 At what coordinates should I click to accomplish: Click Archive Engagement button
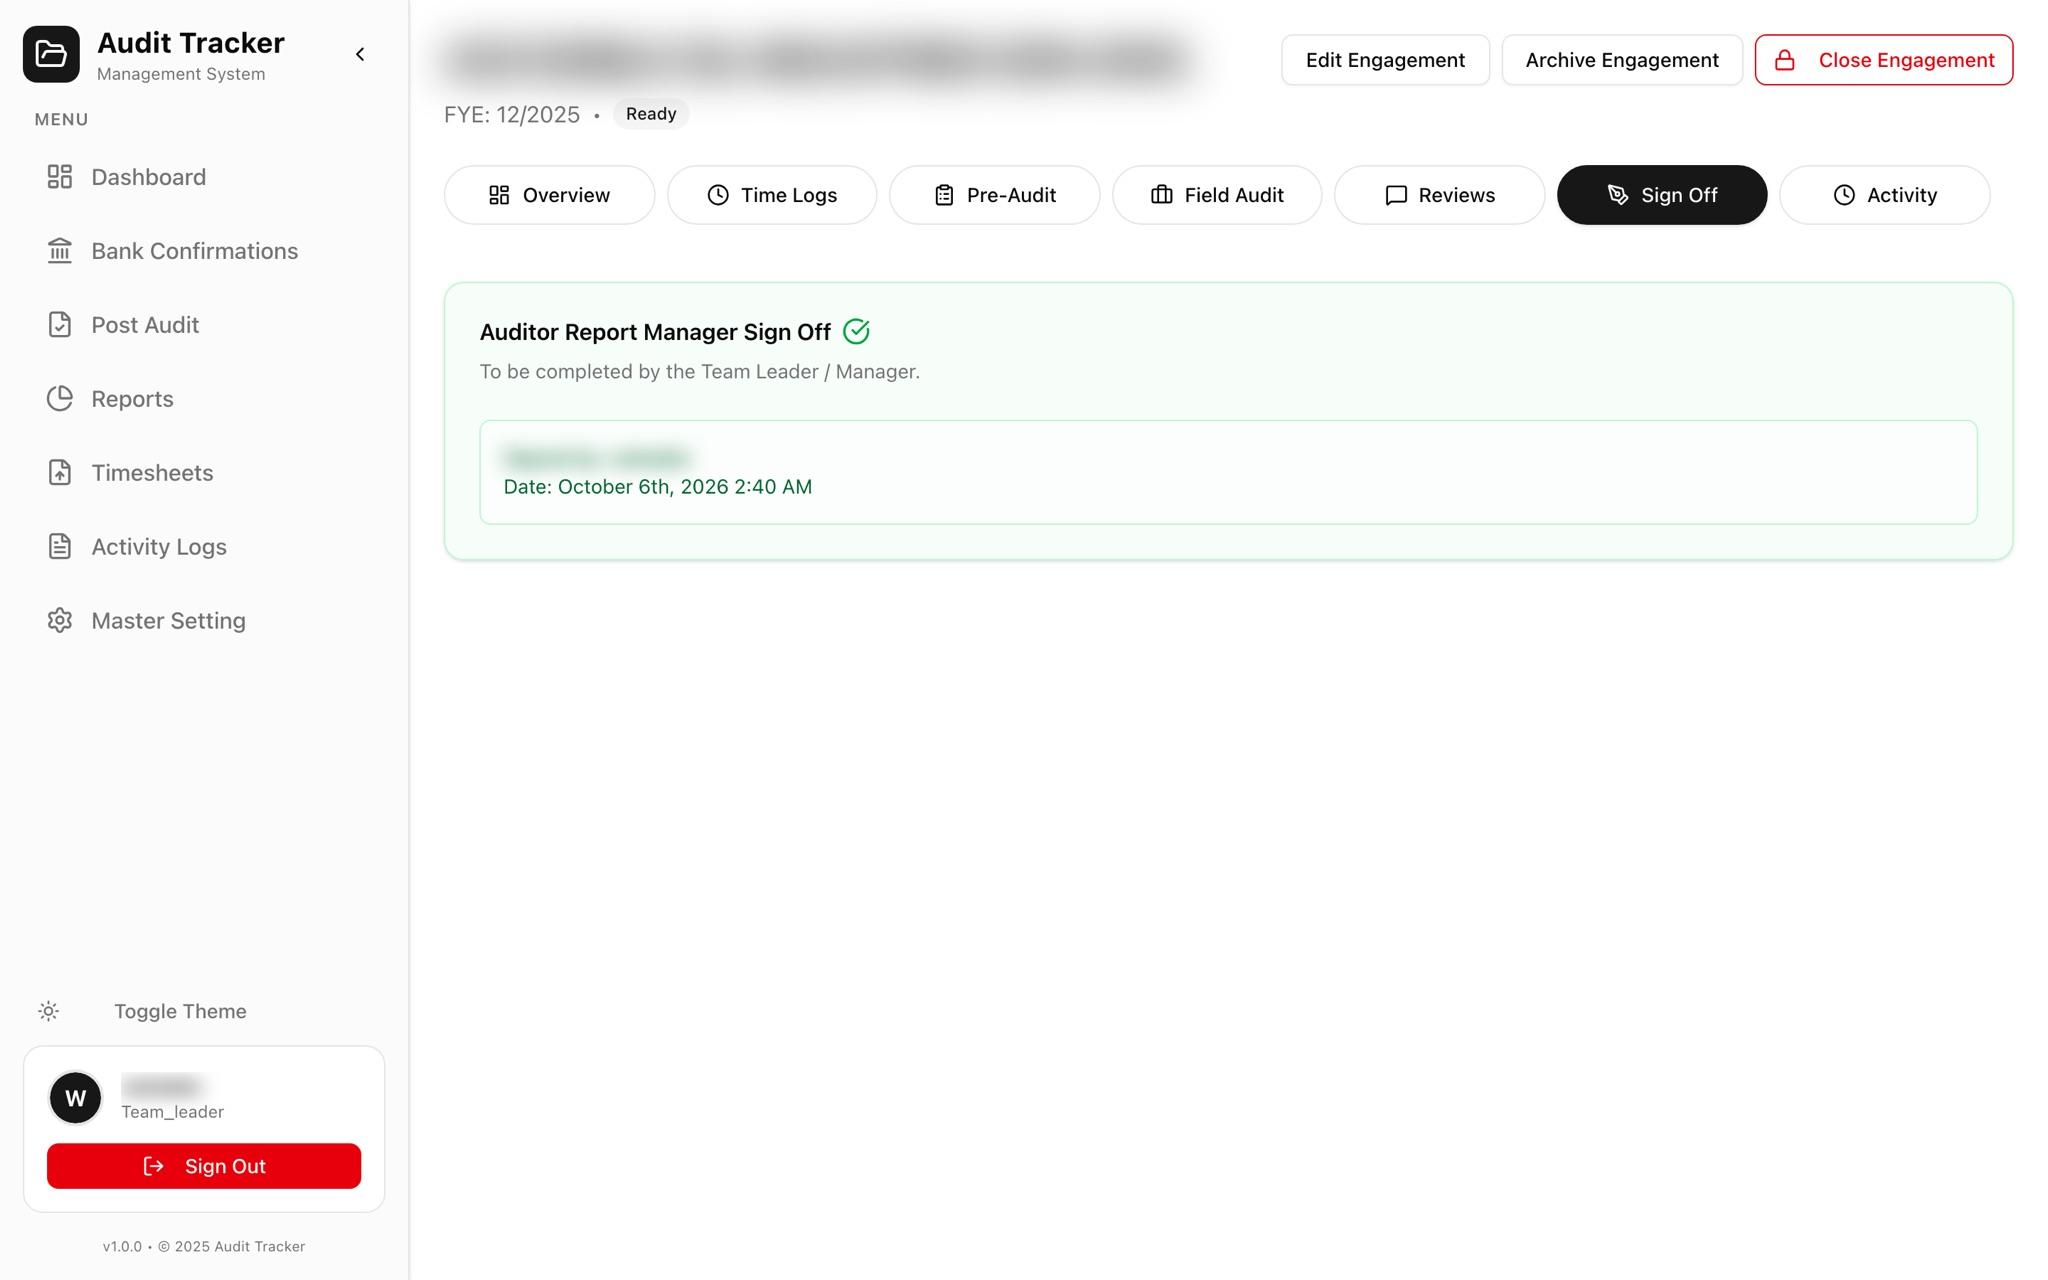[x=1622, y=60]
